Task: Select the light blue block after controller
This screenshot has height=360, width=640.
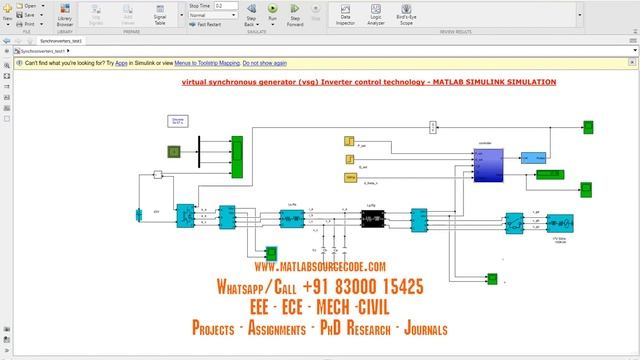Action: click(x=533, y=158)
